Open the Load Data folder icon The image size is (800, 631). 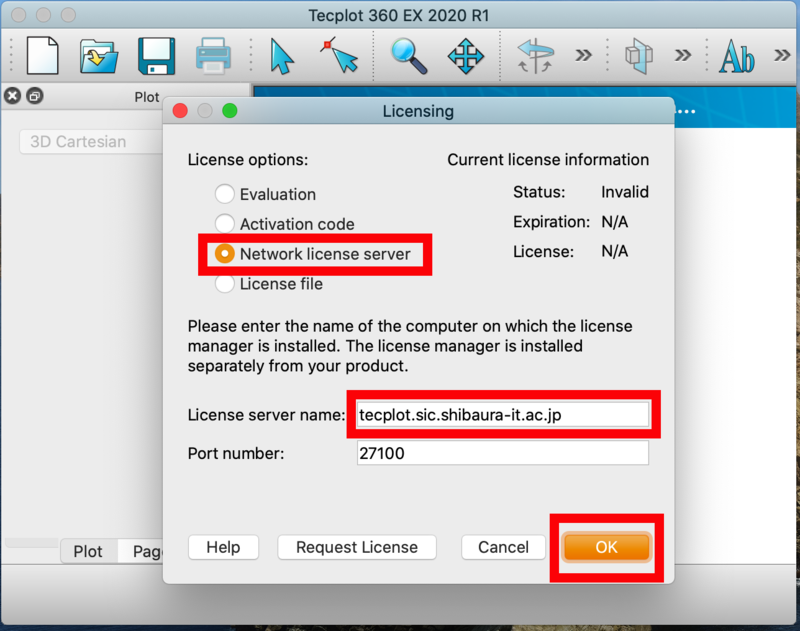point(99,56)
